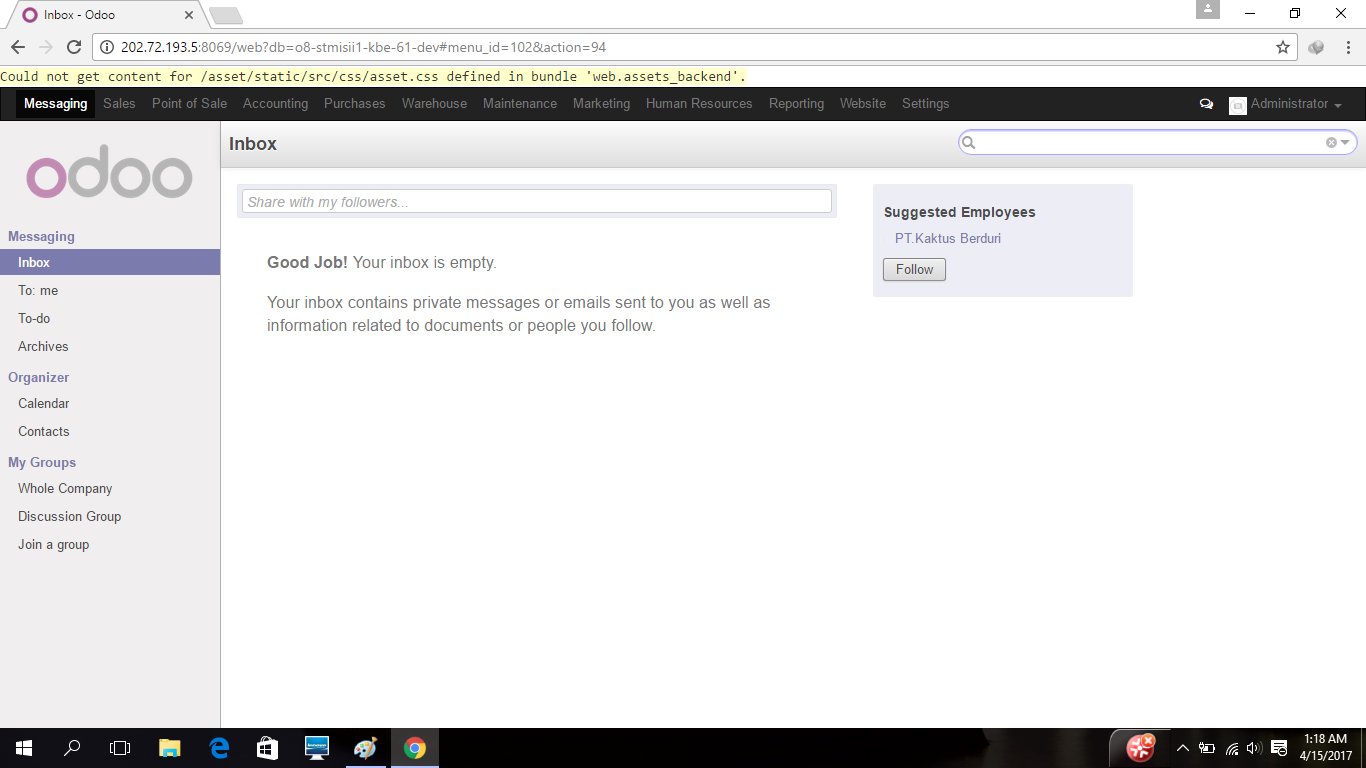The image size is (1366, 768).
Task: Open the Windows Start button
Action: click(x=22, y=747)
